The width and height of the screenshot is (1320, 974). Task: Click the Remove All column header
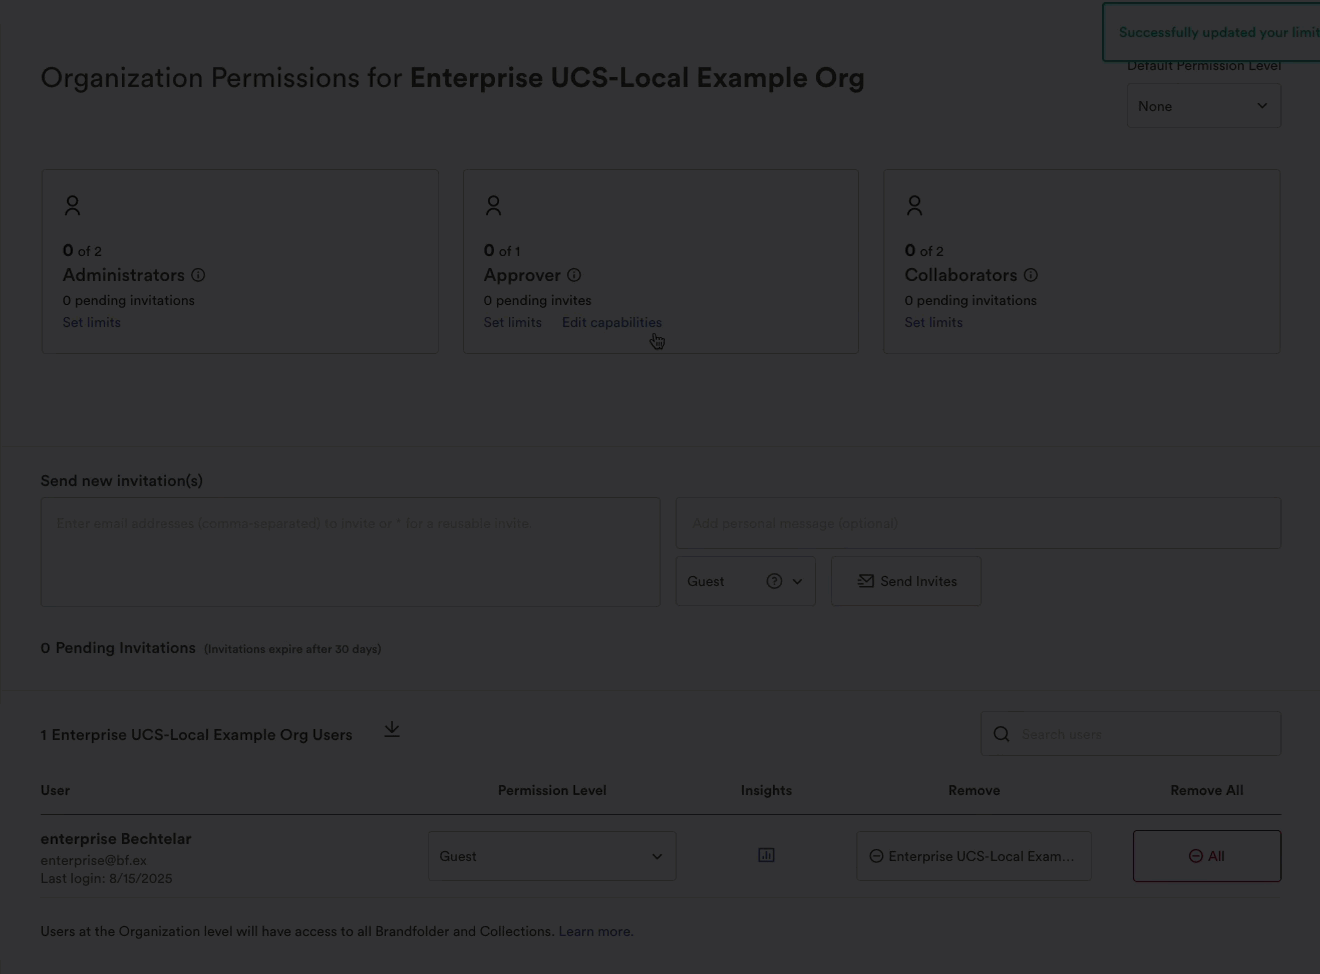click(1207, 790)
